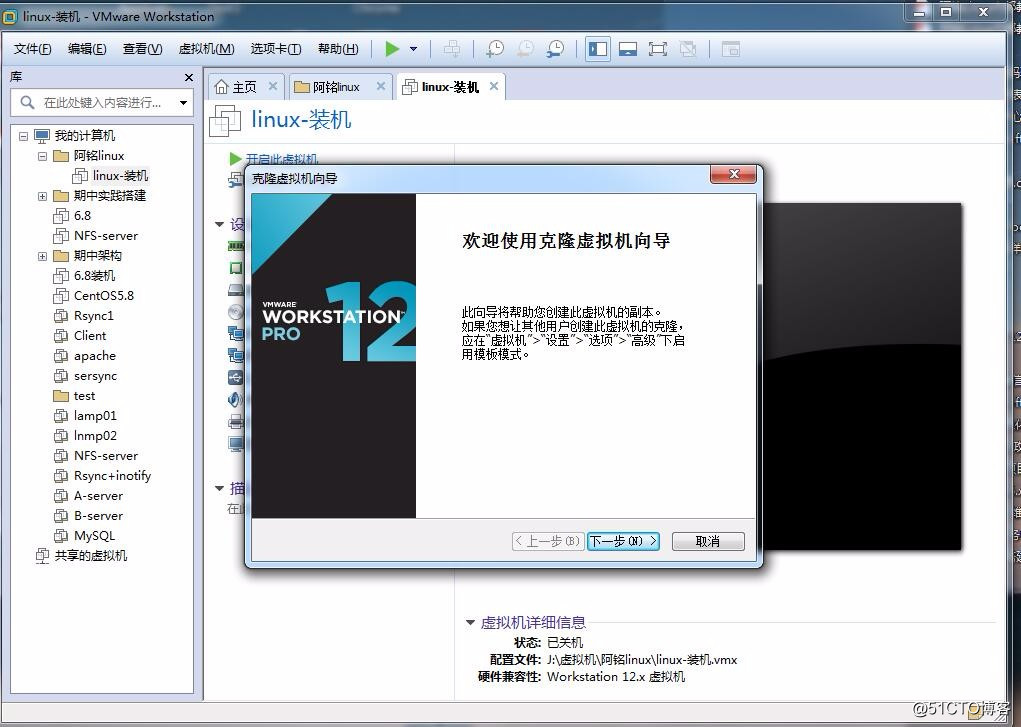Maximize the VMware Workstation window
Image resolution: width=1021 pixels, height=727 pixels.
click(947, 12)
